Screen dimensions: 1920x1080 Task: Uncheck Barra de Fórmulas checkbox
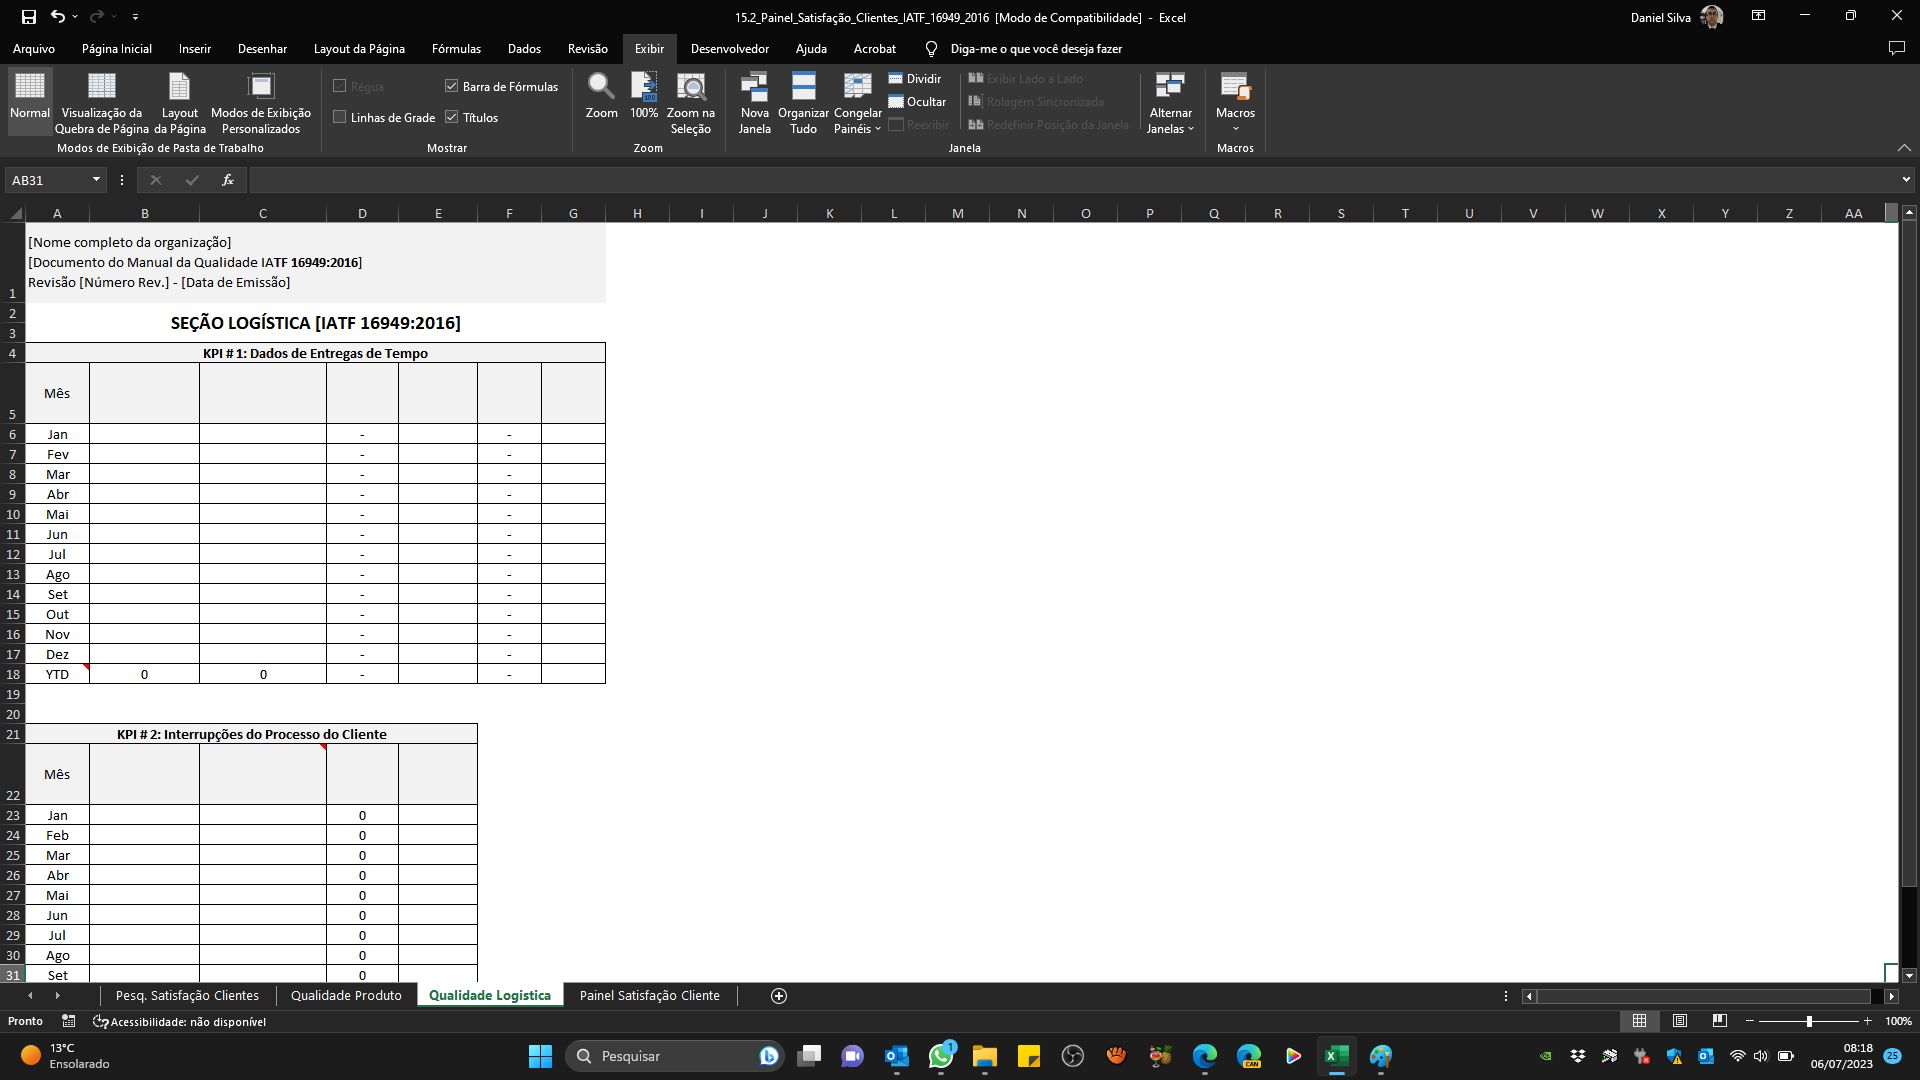point(452,87)
